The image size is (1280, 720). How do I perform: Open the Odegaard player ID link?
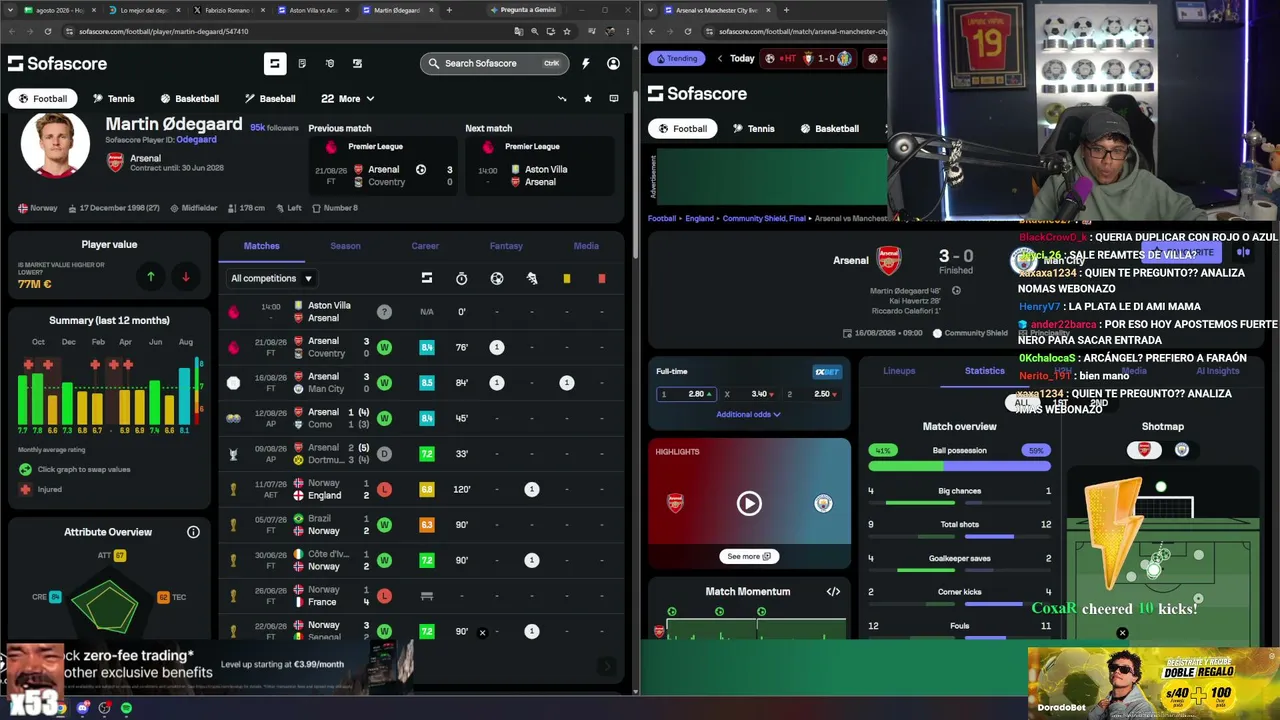coord(196,140)
